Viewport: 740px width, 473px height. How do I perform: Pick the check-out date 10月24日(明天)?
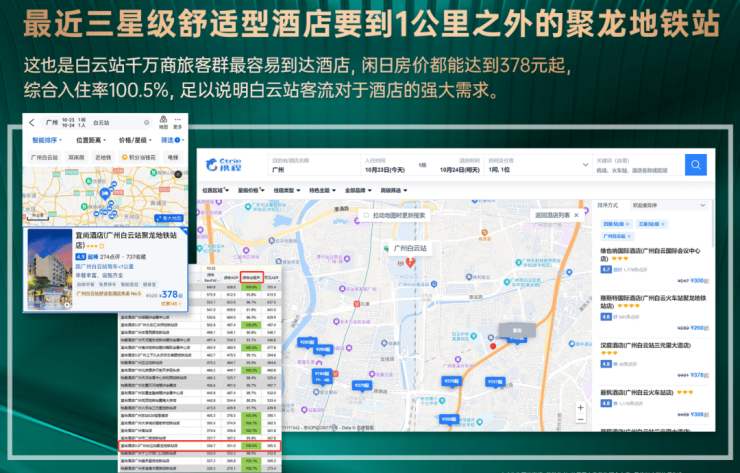(459, 169)
